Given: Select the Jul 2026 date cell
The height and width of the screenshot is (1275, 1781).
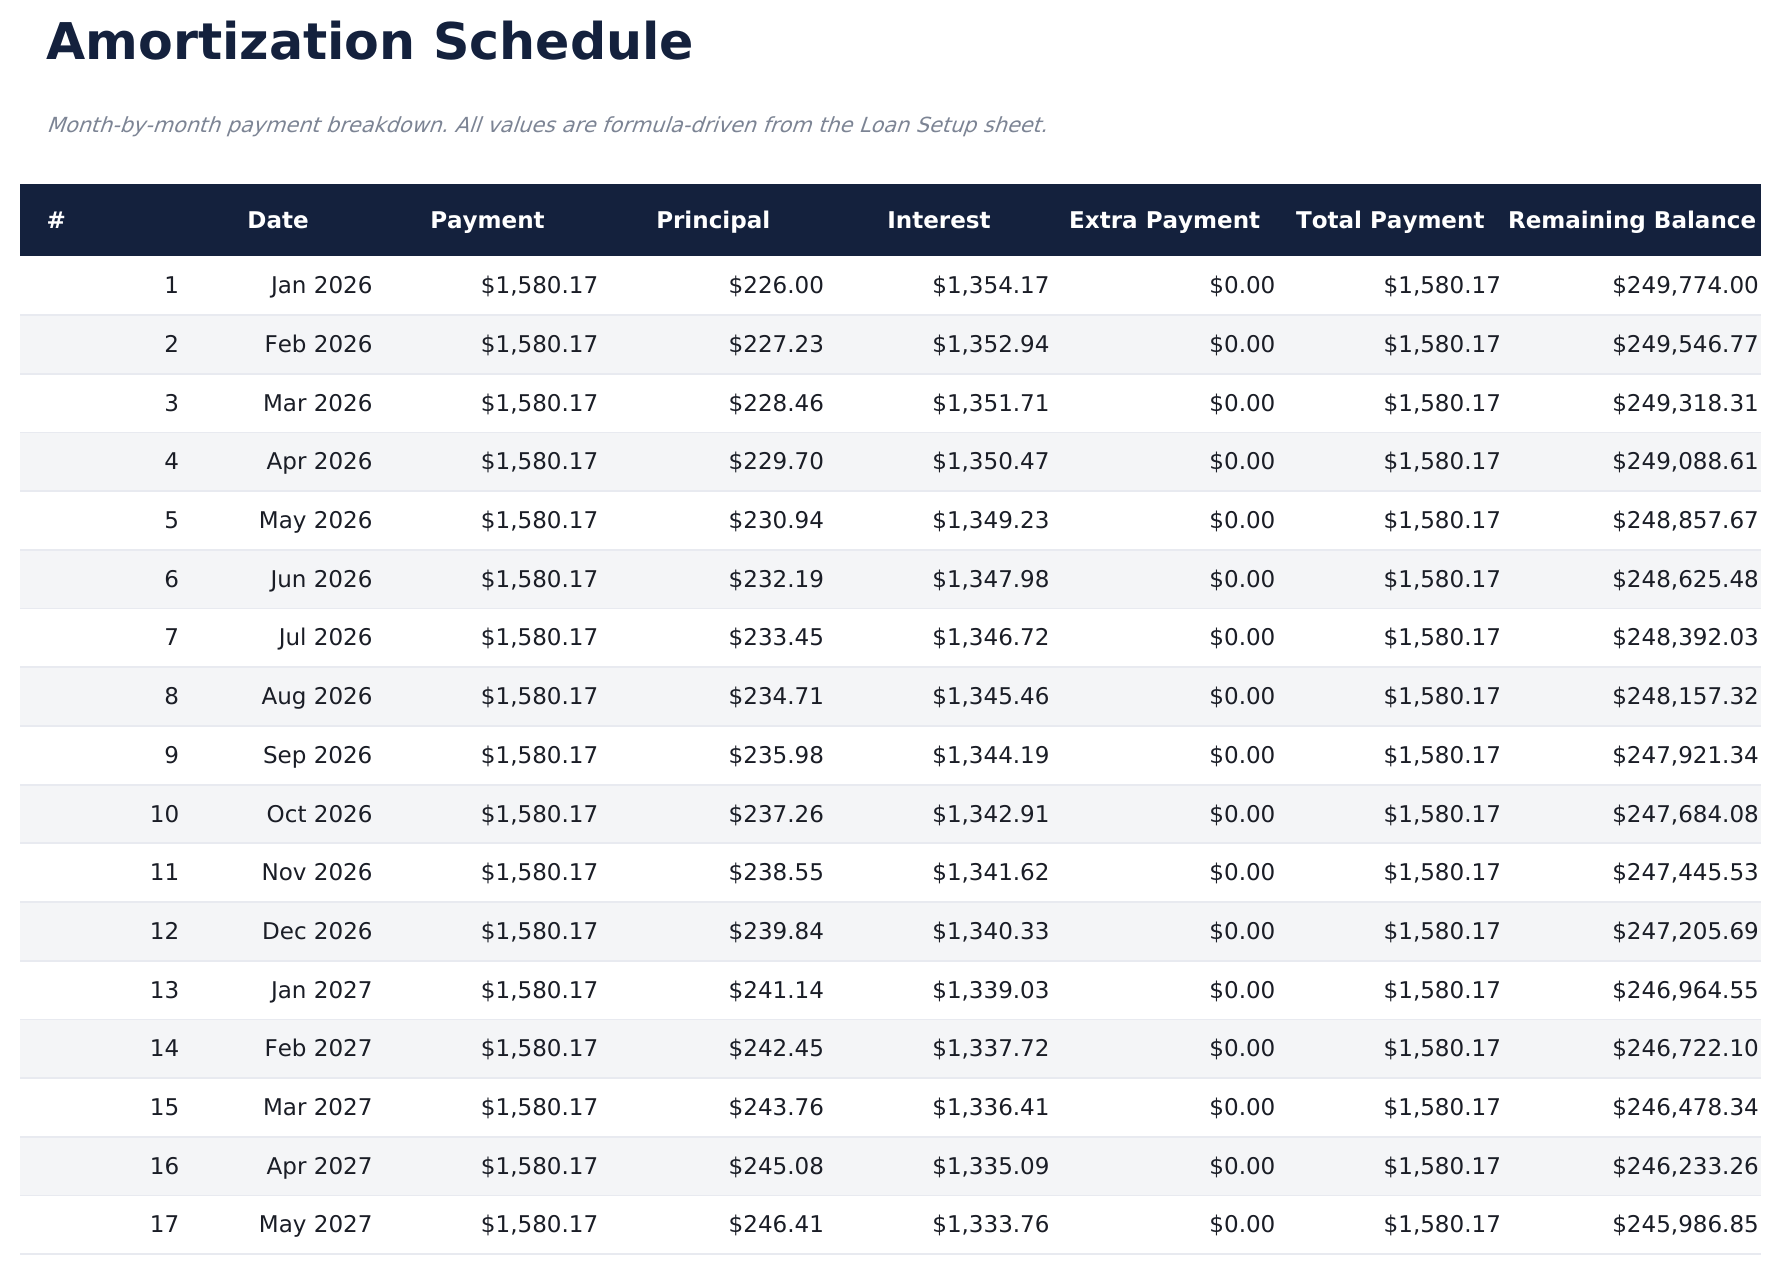Looking at the screenshot, I should pos(324,638).
